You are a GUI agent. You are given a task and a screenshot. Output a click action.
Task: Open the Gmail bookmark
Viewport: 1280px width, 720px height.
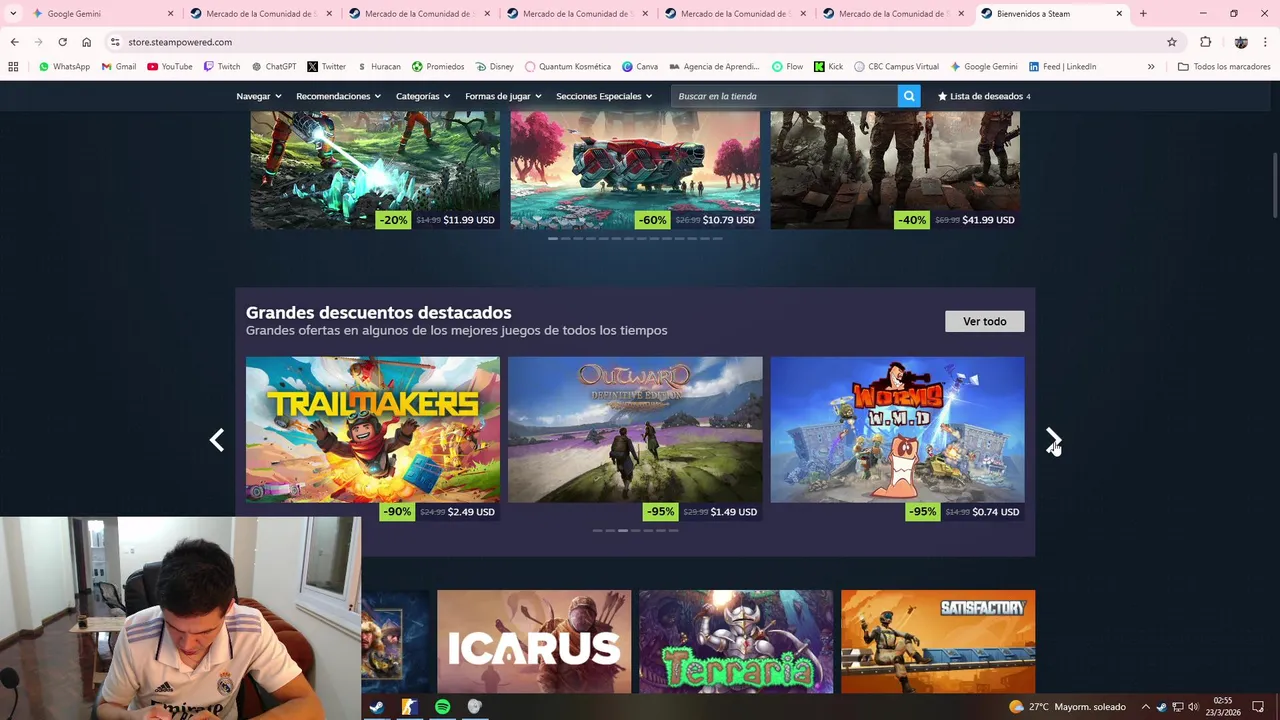click(x=119, y=67)
